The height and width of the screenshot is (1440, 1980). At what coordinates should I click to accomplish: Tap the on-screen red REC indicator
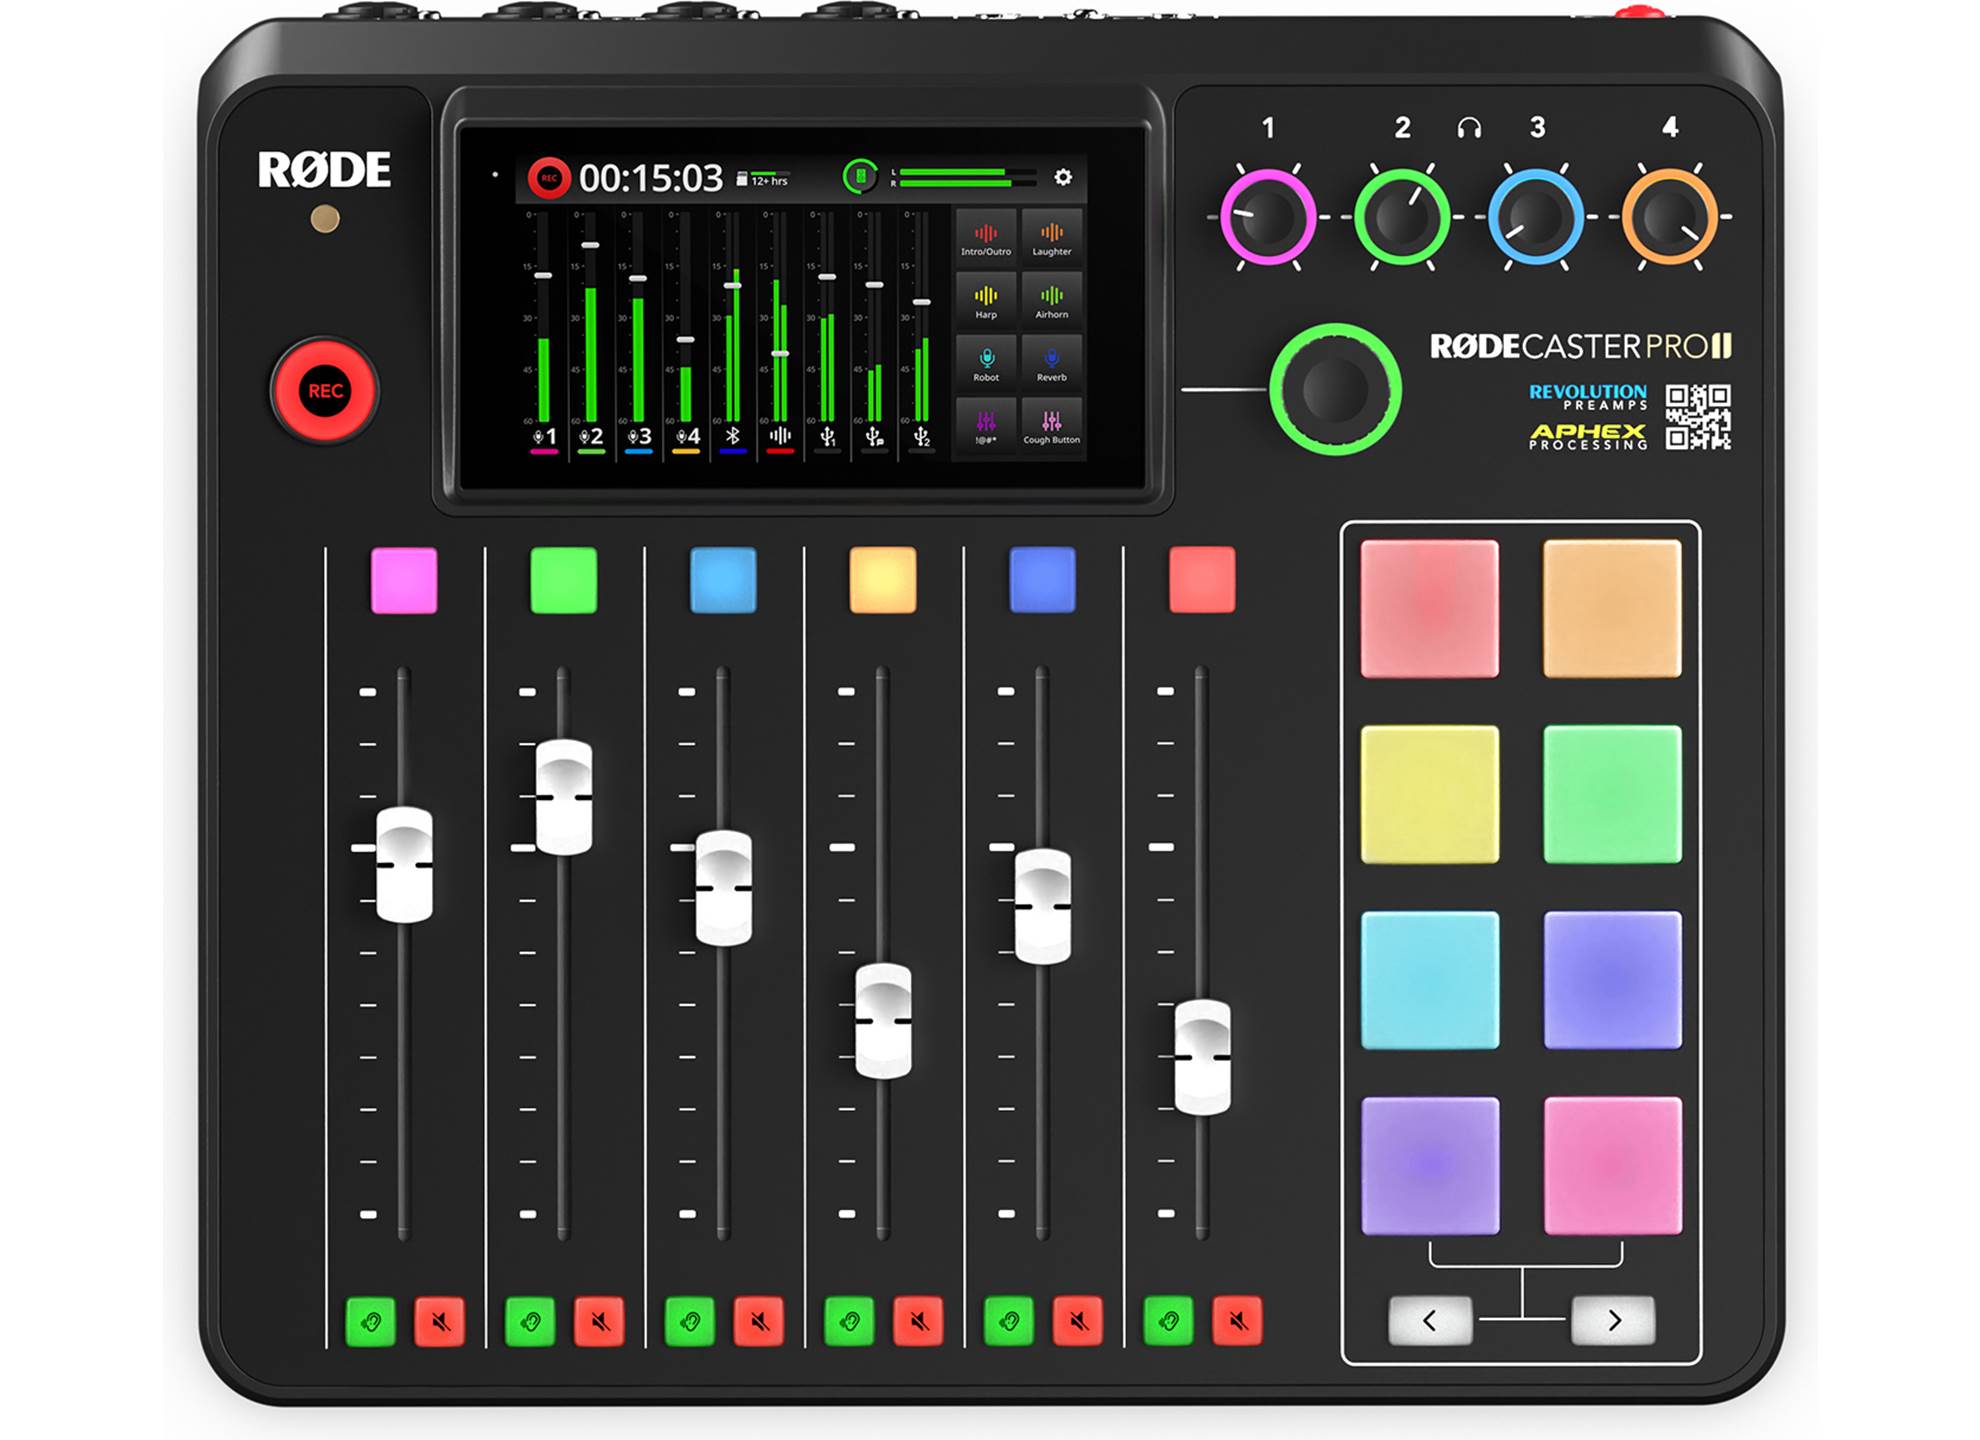pyautogui.click(x=548, y=178)
